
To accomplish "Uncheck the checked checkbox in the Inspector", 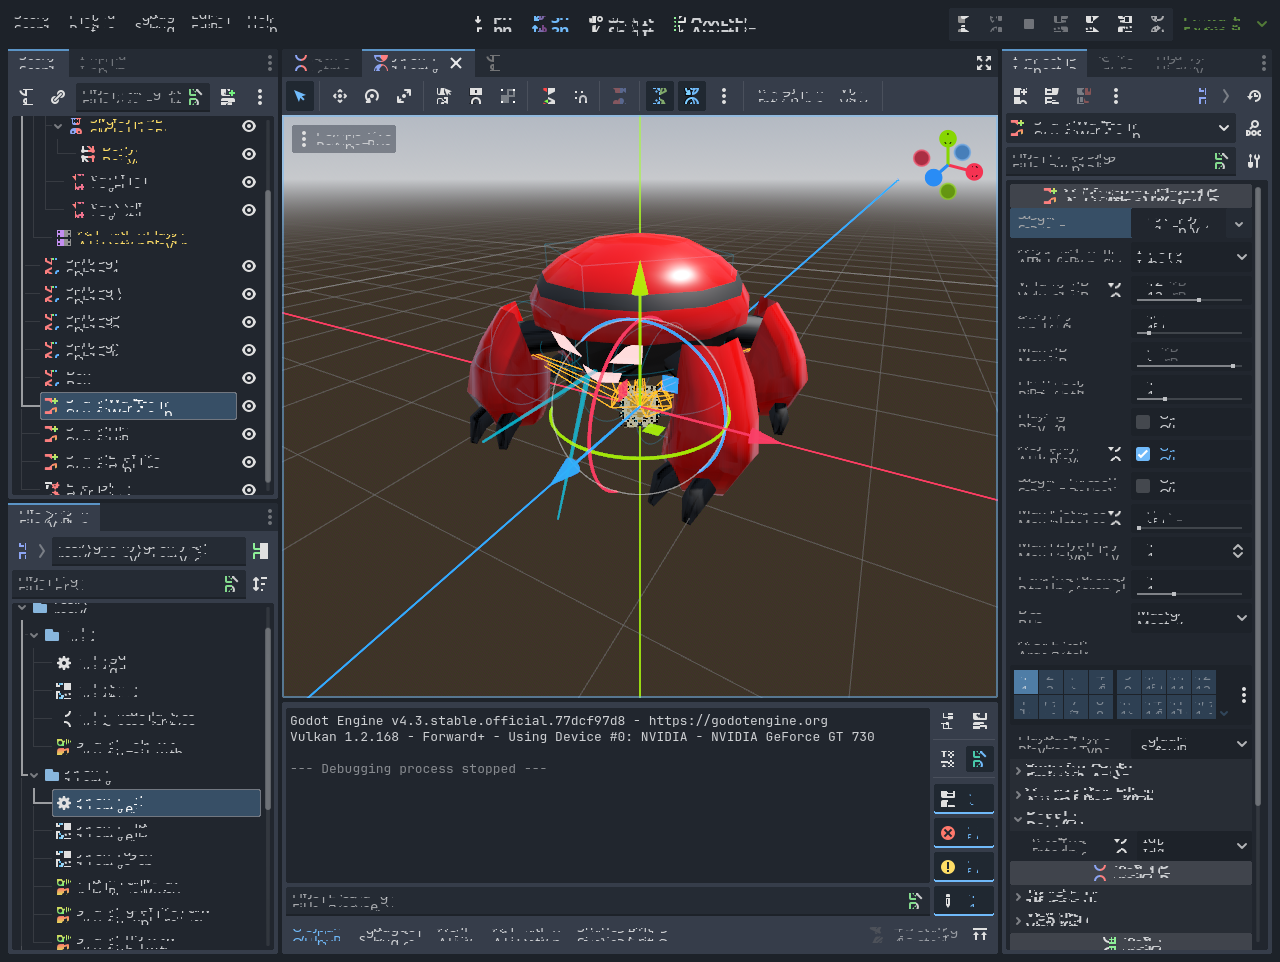I will (1143, 454).
